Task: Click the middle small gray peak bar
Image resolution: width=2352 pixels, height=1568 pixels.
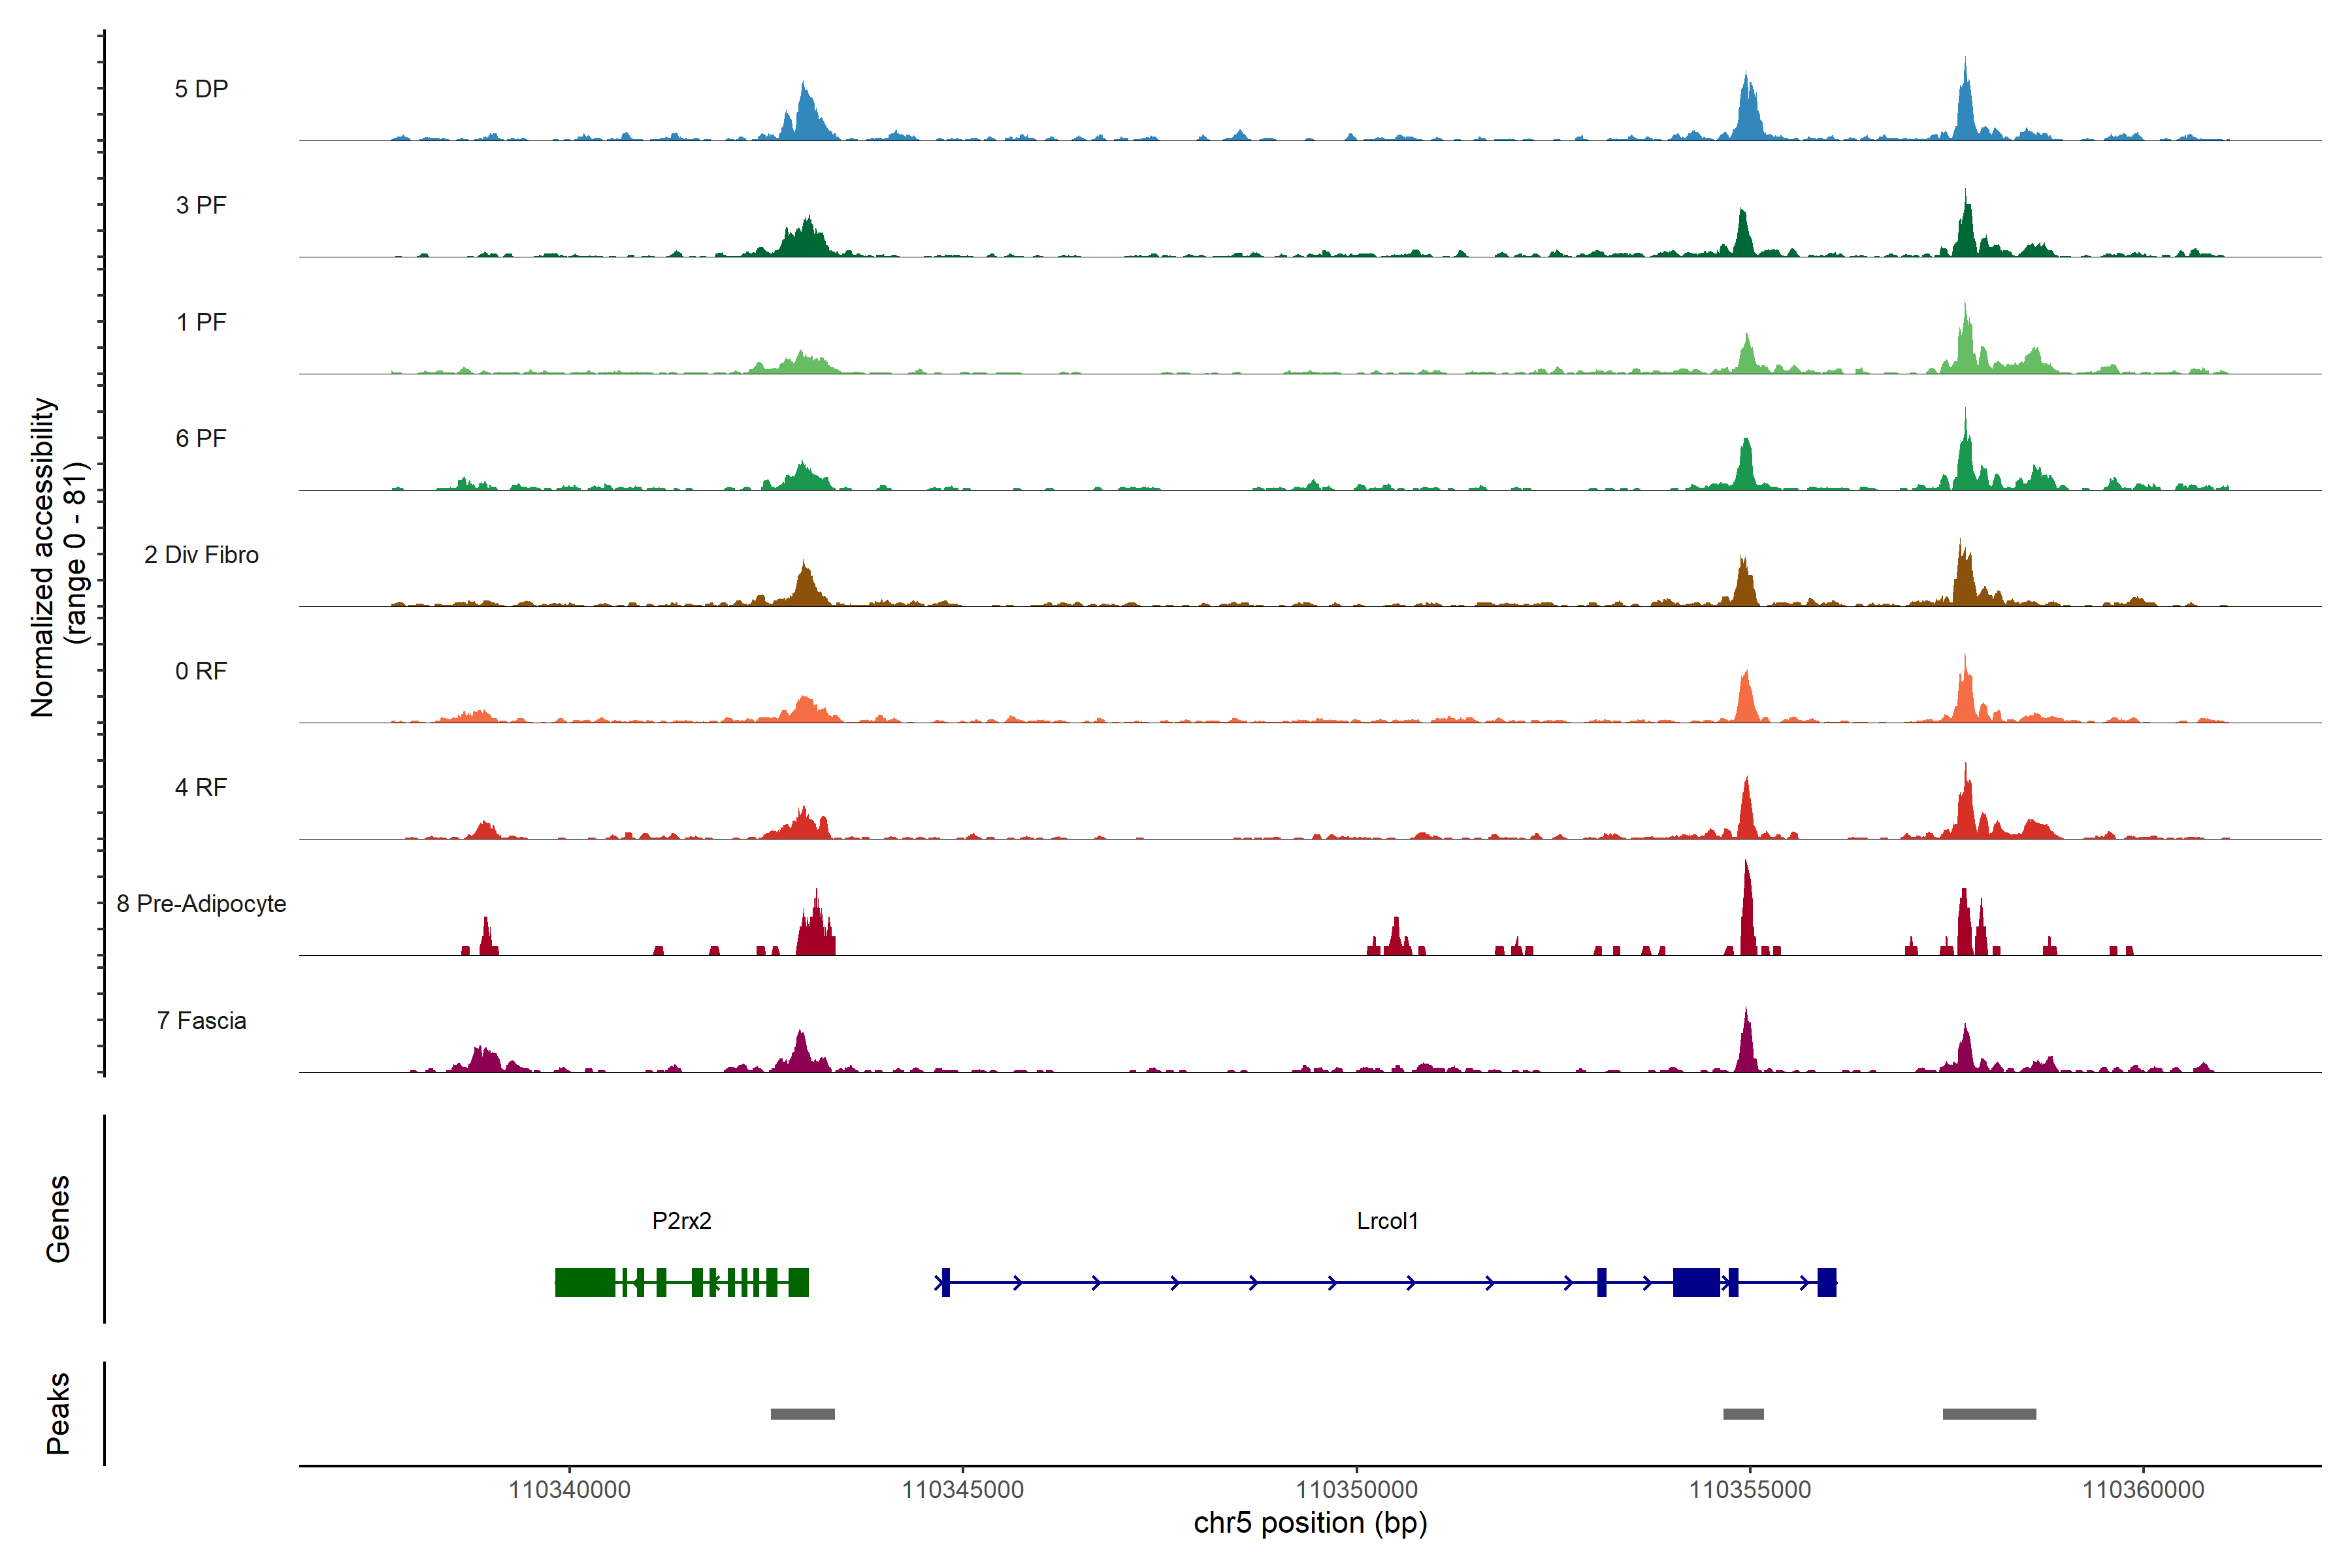Action: (x=1743, y=1414)
